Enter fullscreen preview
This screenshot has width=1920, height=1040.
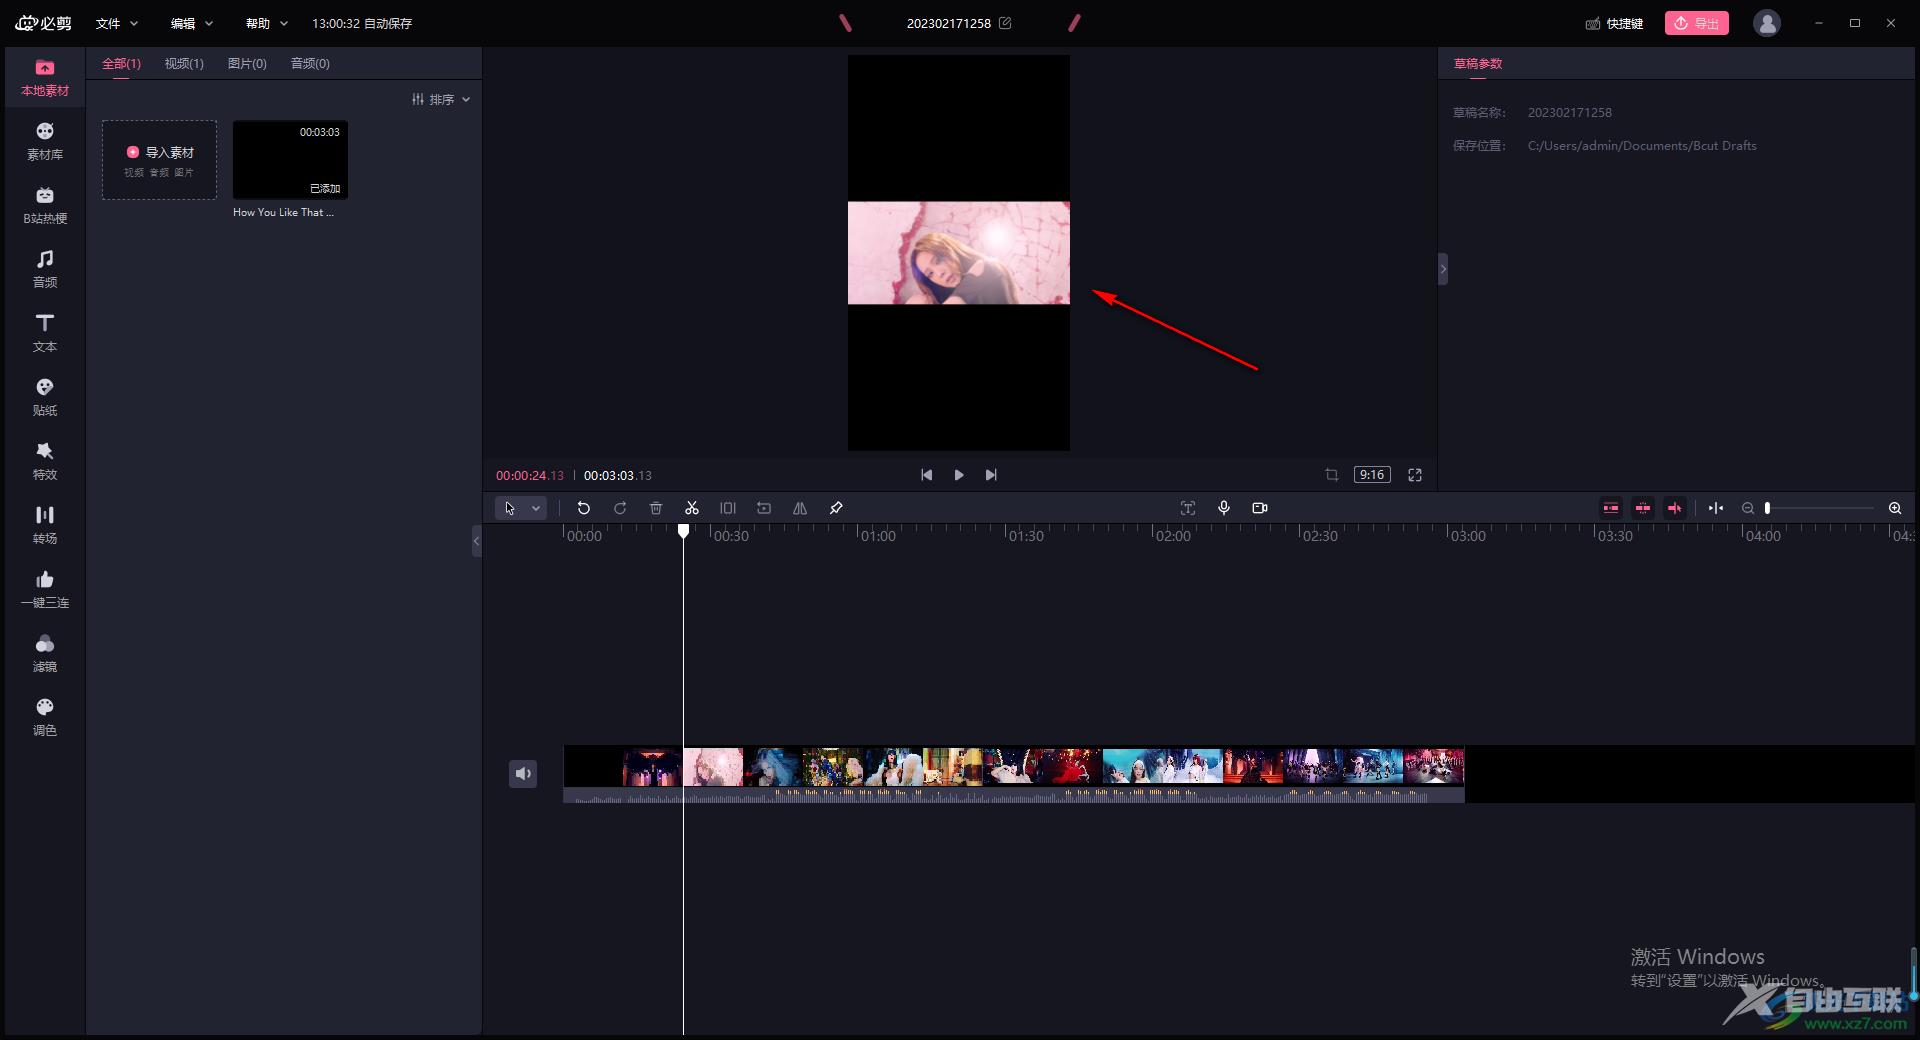[1415, 475]
